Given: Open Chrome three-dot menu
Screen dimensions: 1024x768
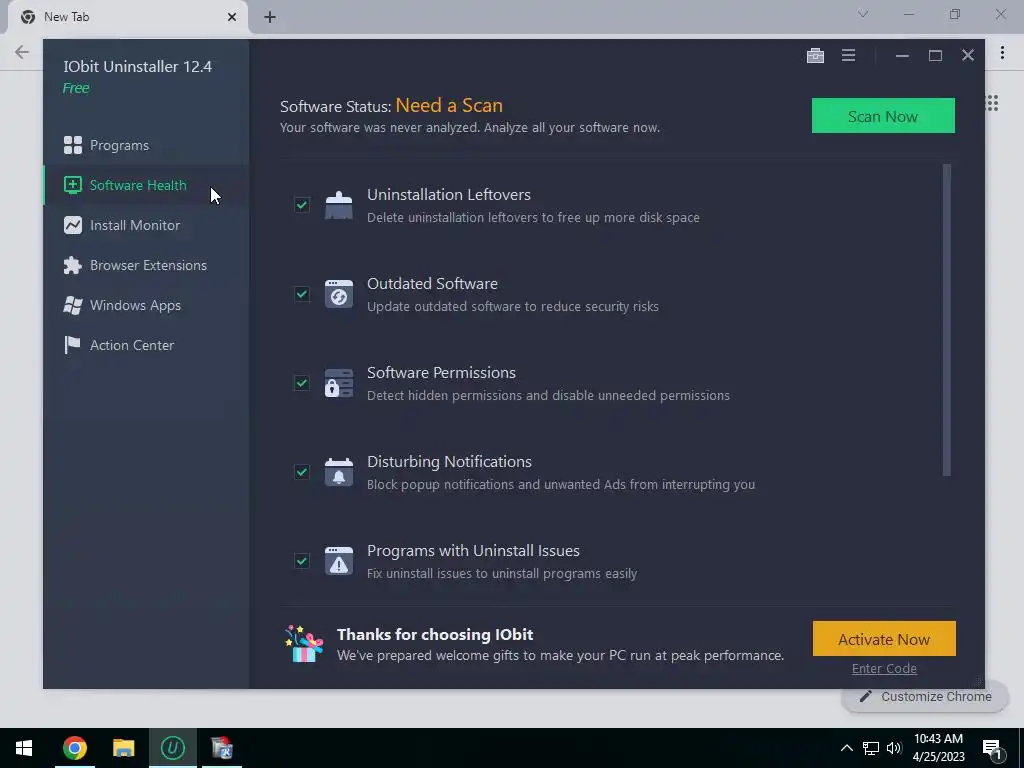Looking at the screenshot, I should (1002, 52).
